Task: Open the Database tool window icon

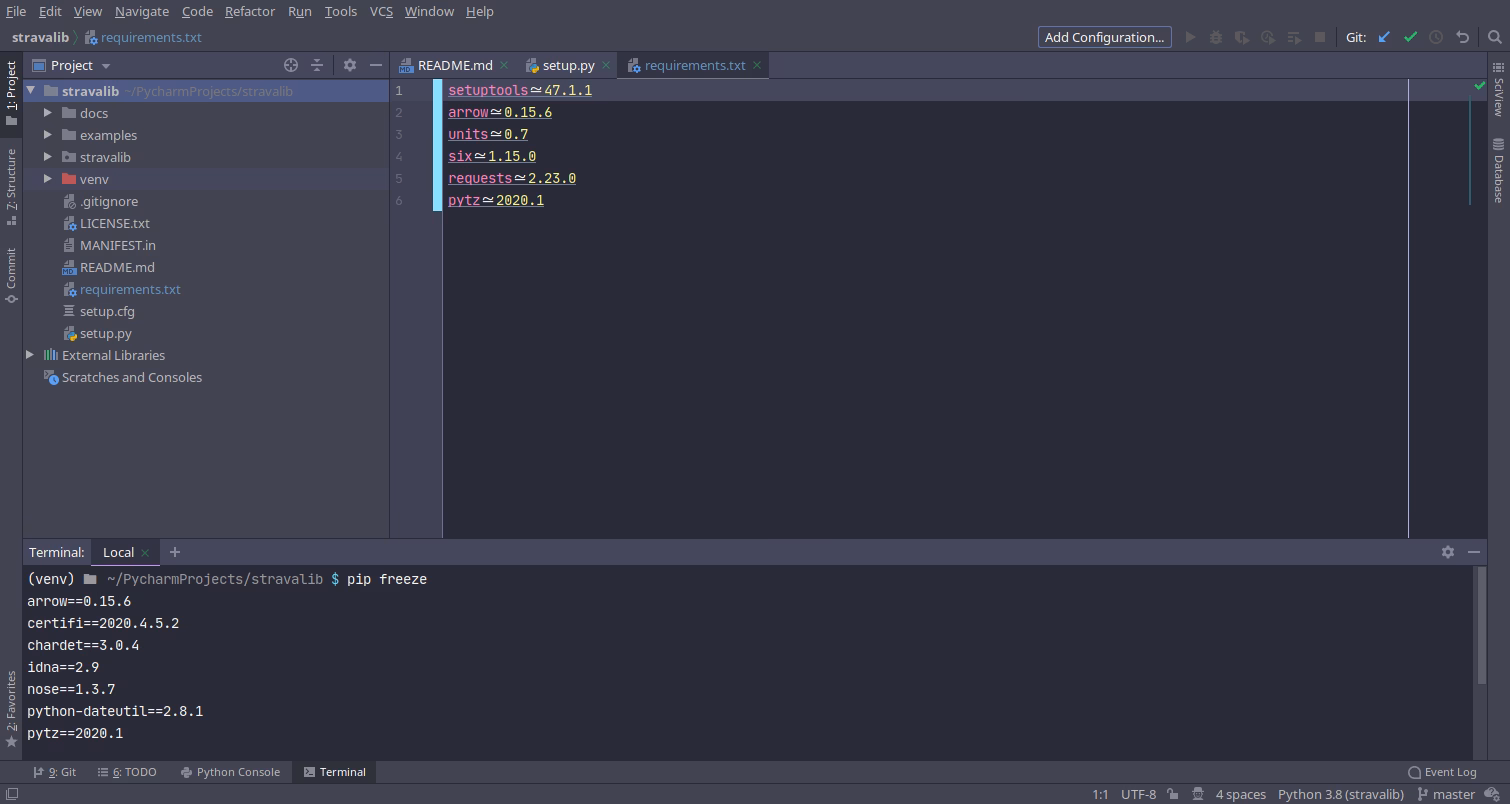Action: click(1497, 160)
